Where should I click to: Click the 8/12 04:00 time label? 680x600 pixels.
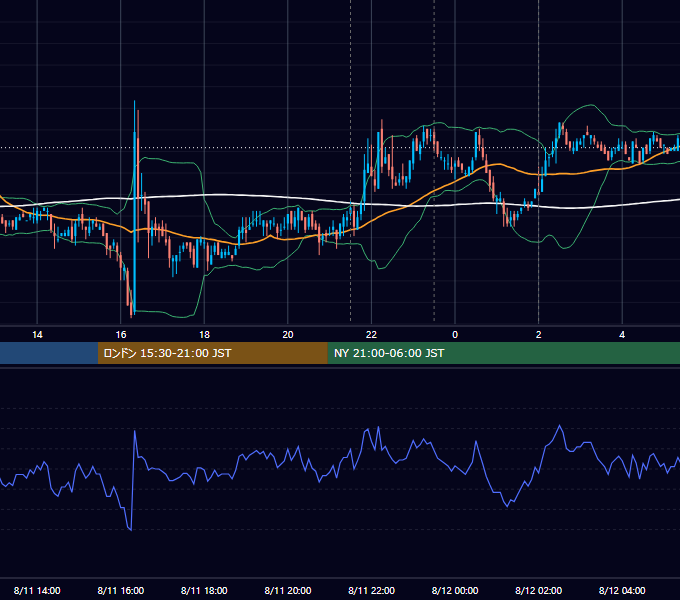click(x=622, y=590)
